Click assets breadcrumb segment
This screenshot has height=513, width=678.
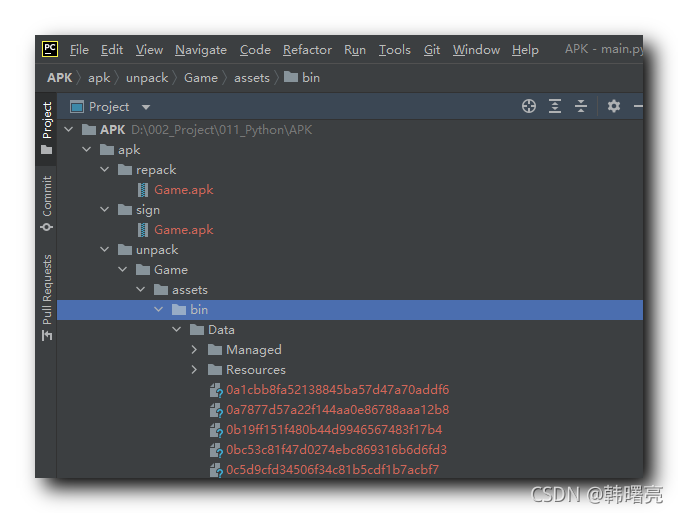click(x=252, y=78)
